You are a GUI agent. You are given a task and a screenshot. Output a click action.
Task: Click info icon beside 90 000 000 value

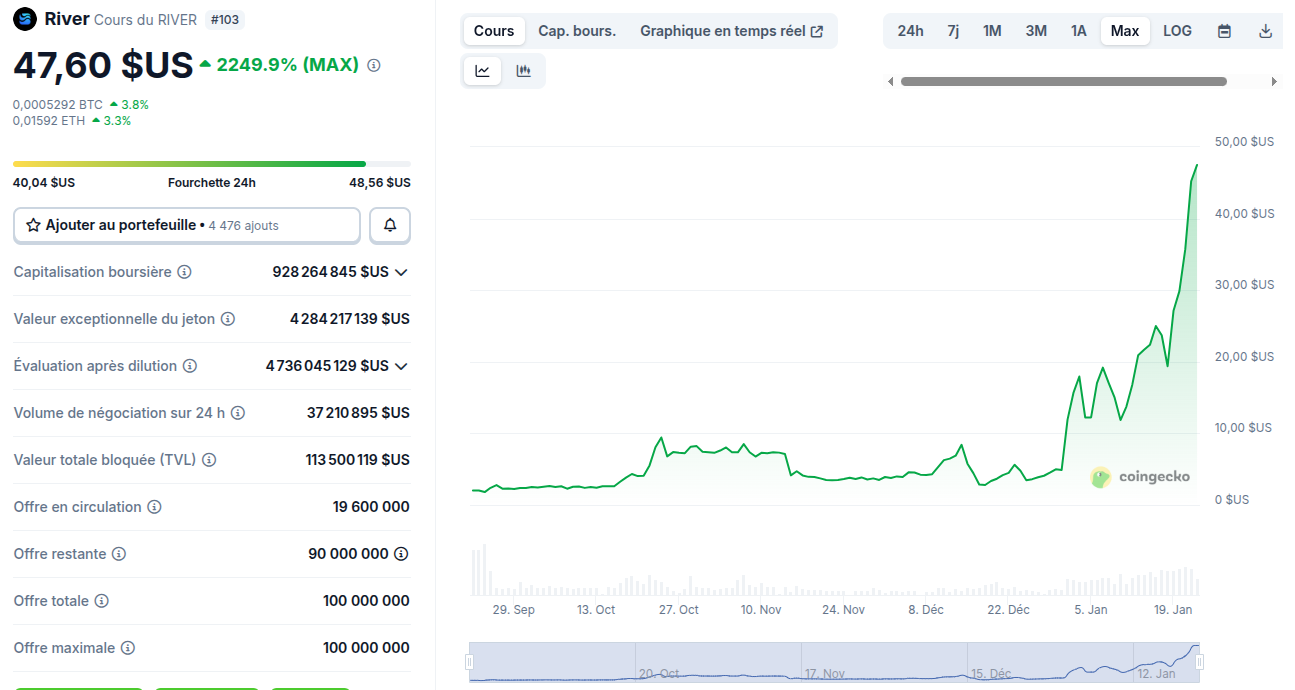pyautogui.click(x=401, y=554)
